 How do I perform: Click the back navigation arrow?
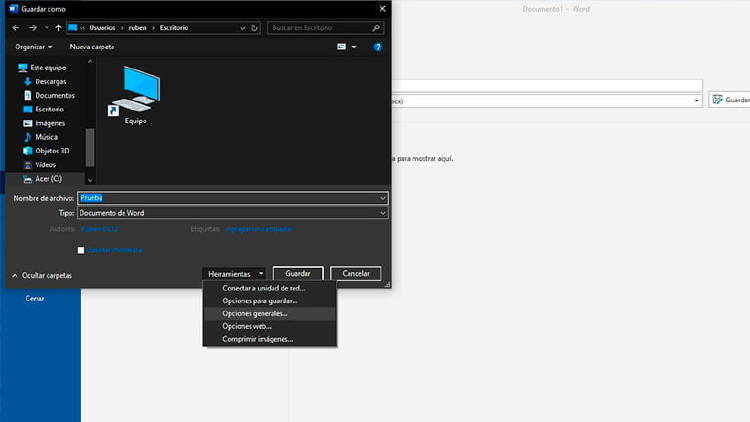(x=15, y=27)
